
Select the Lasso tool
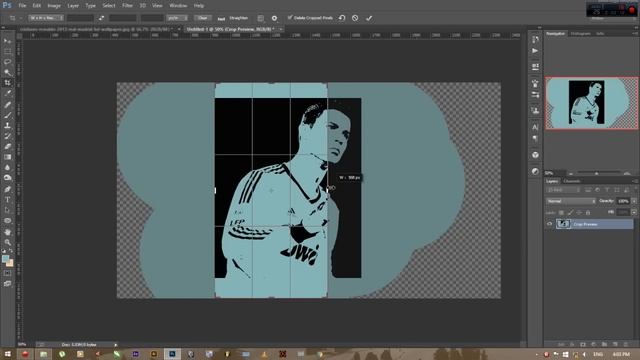point(7,62)
